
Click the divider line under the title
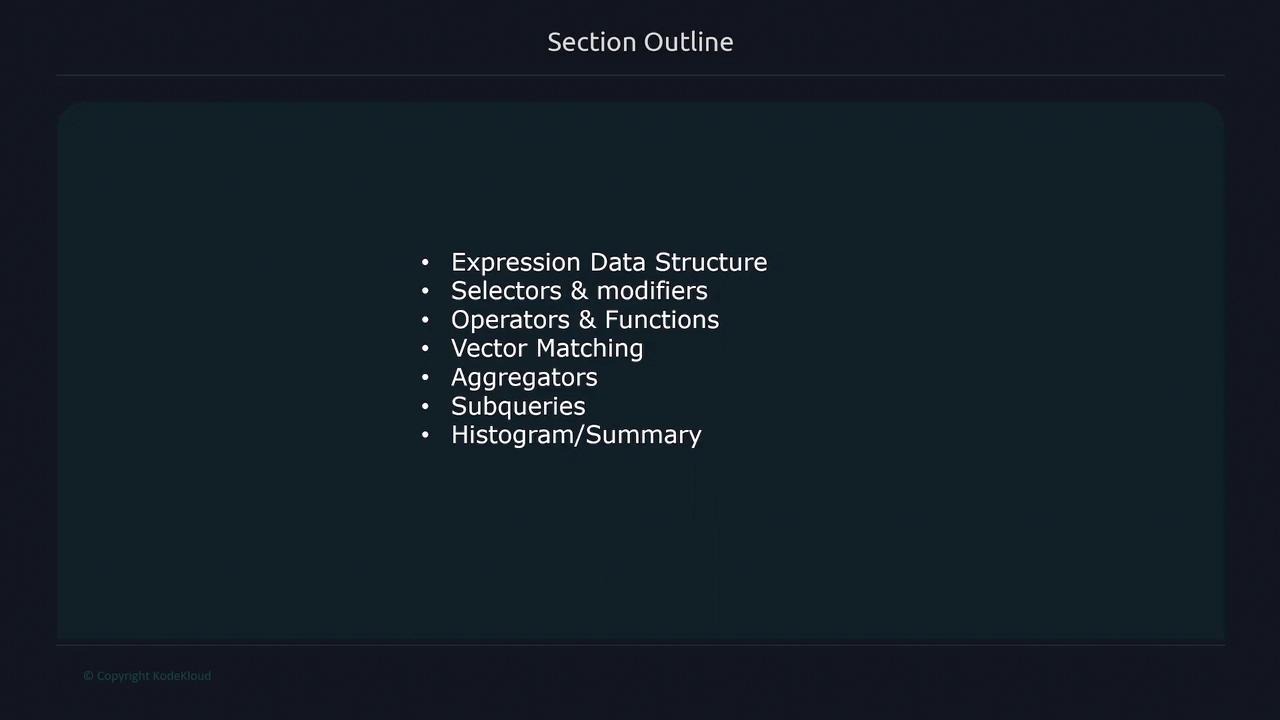(640, 75)
